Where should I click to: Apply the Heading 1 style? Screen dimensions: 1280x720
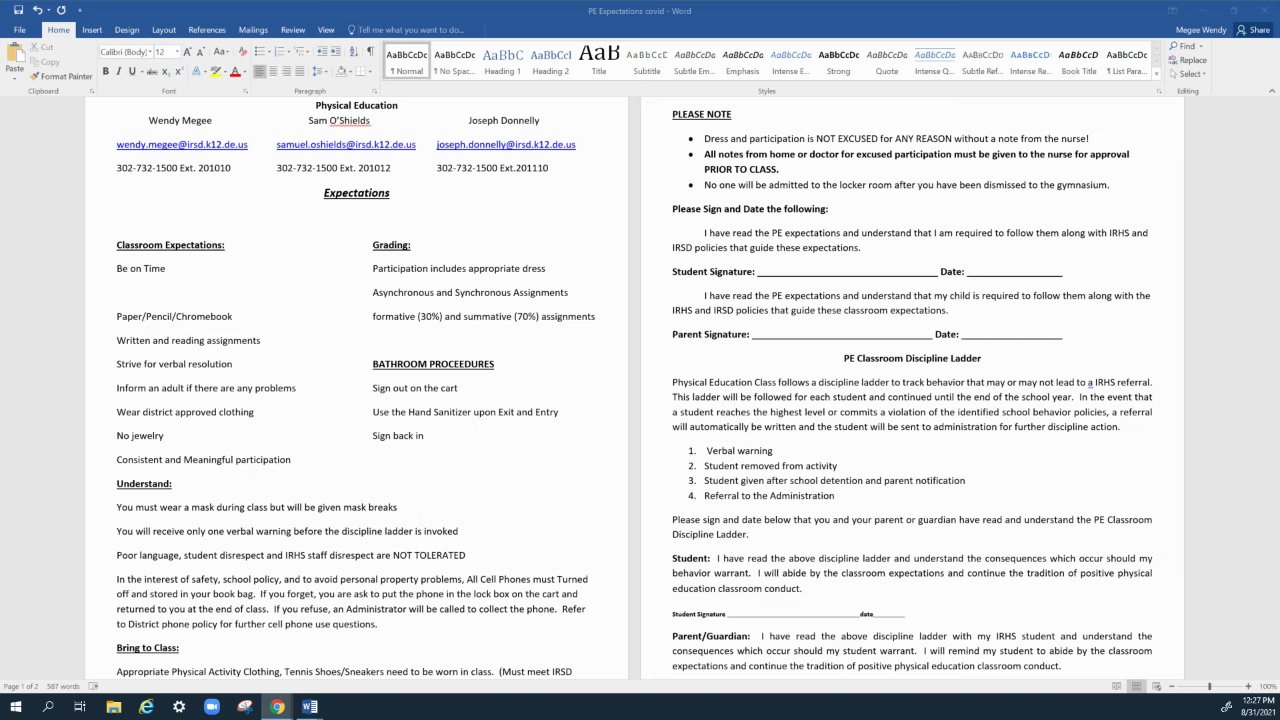point(502,61)
